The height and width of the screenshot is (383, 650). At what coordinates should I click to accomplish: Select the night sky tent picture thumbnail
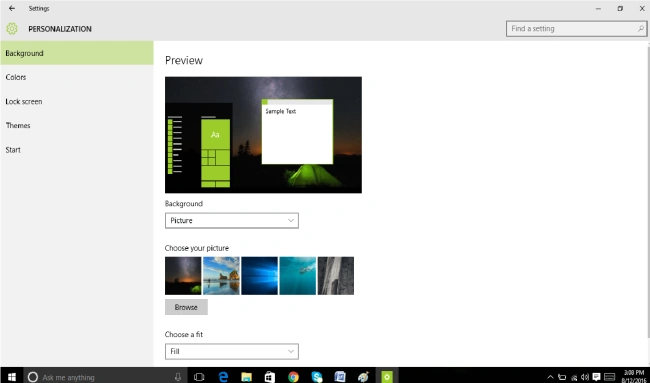tap(183, 276)
